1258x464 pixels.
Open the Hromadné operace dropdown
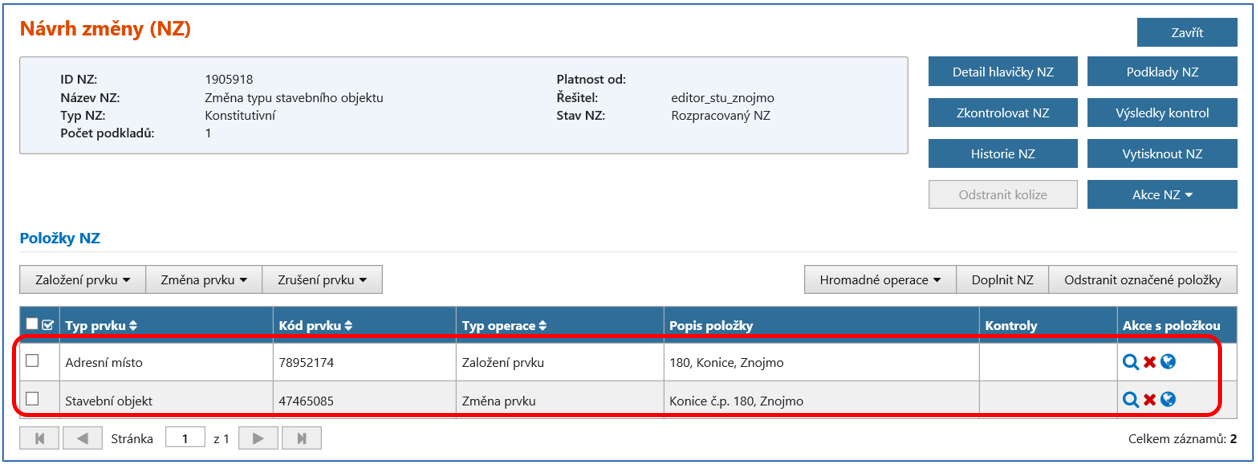click(x=880, y=280)
